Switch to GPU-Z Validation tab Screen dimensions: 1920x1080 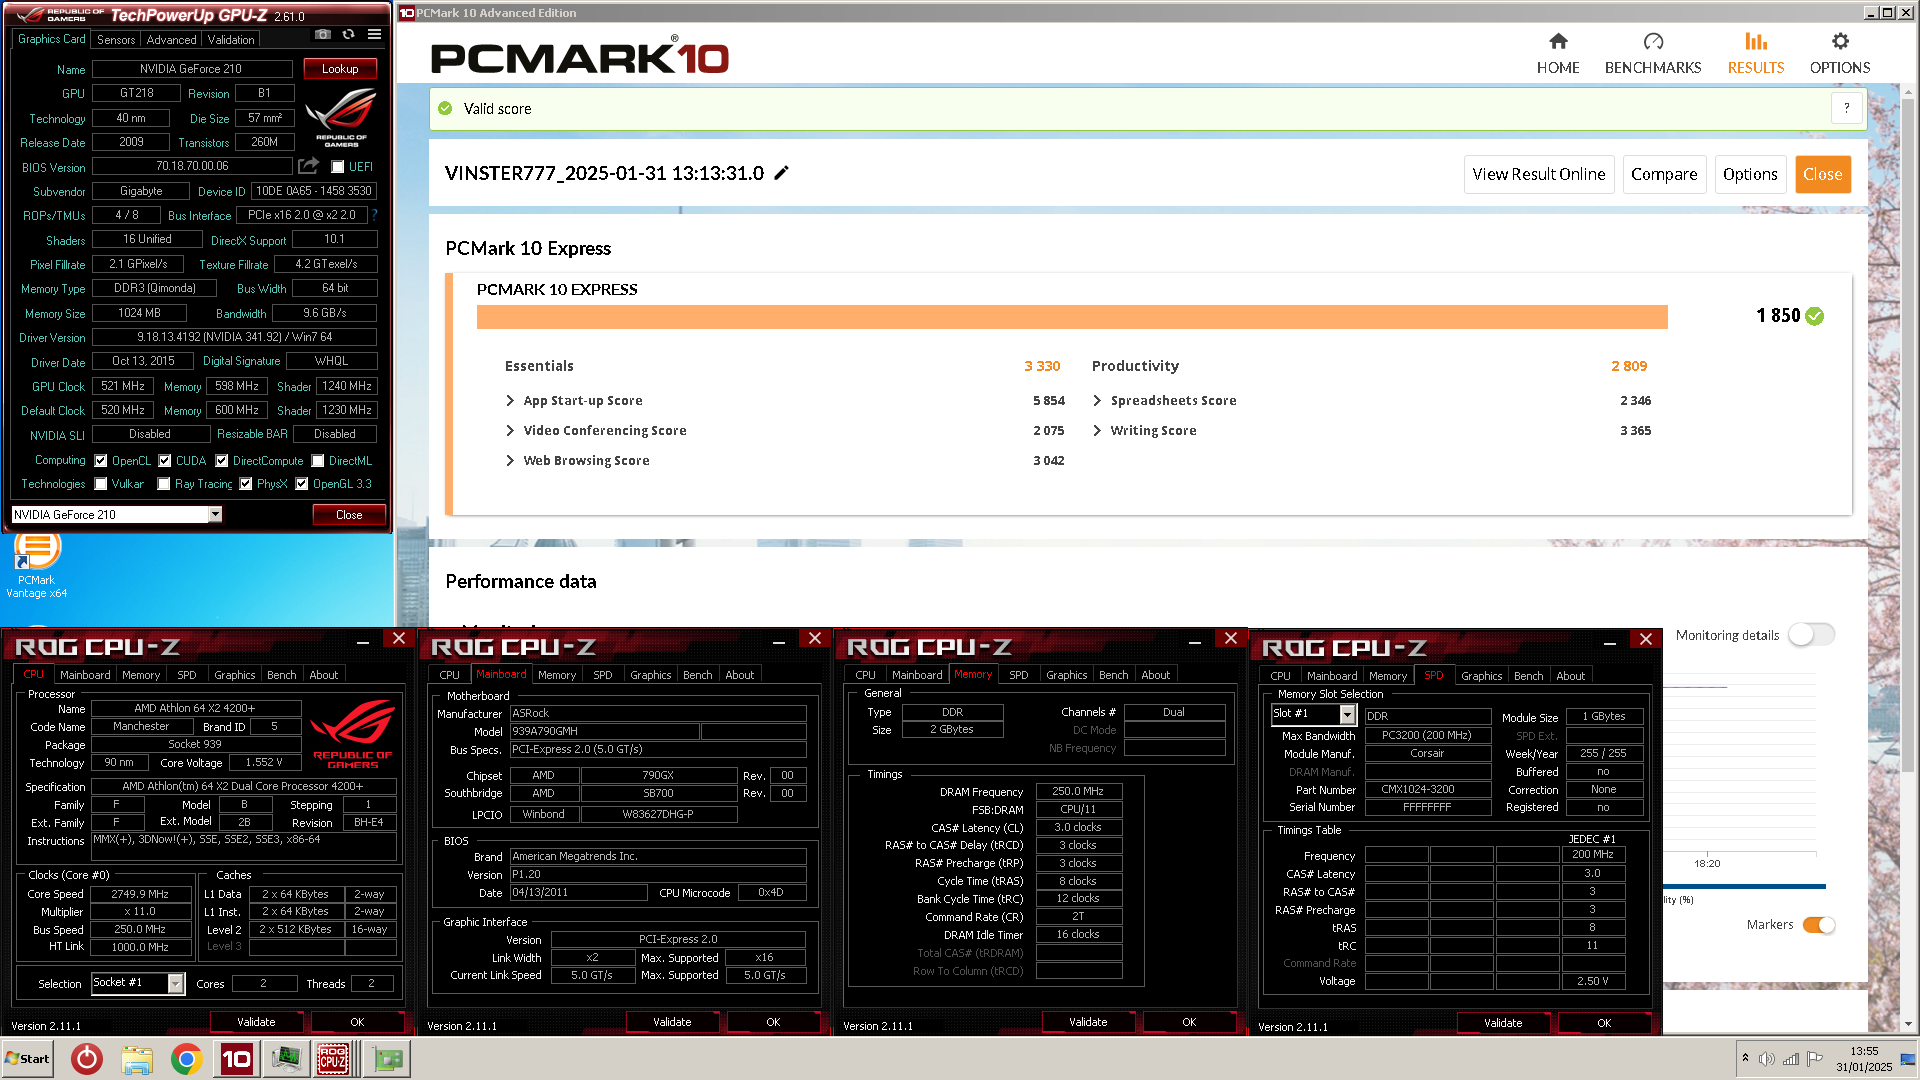pos(231,40)
